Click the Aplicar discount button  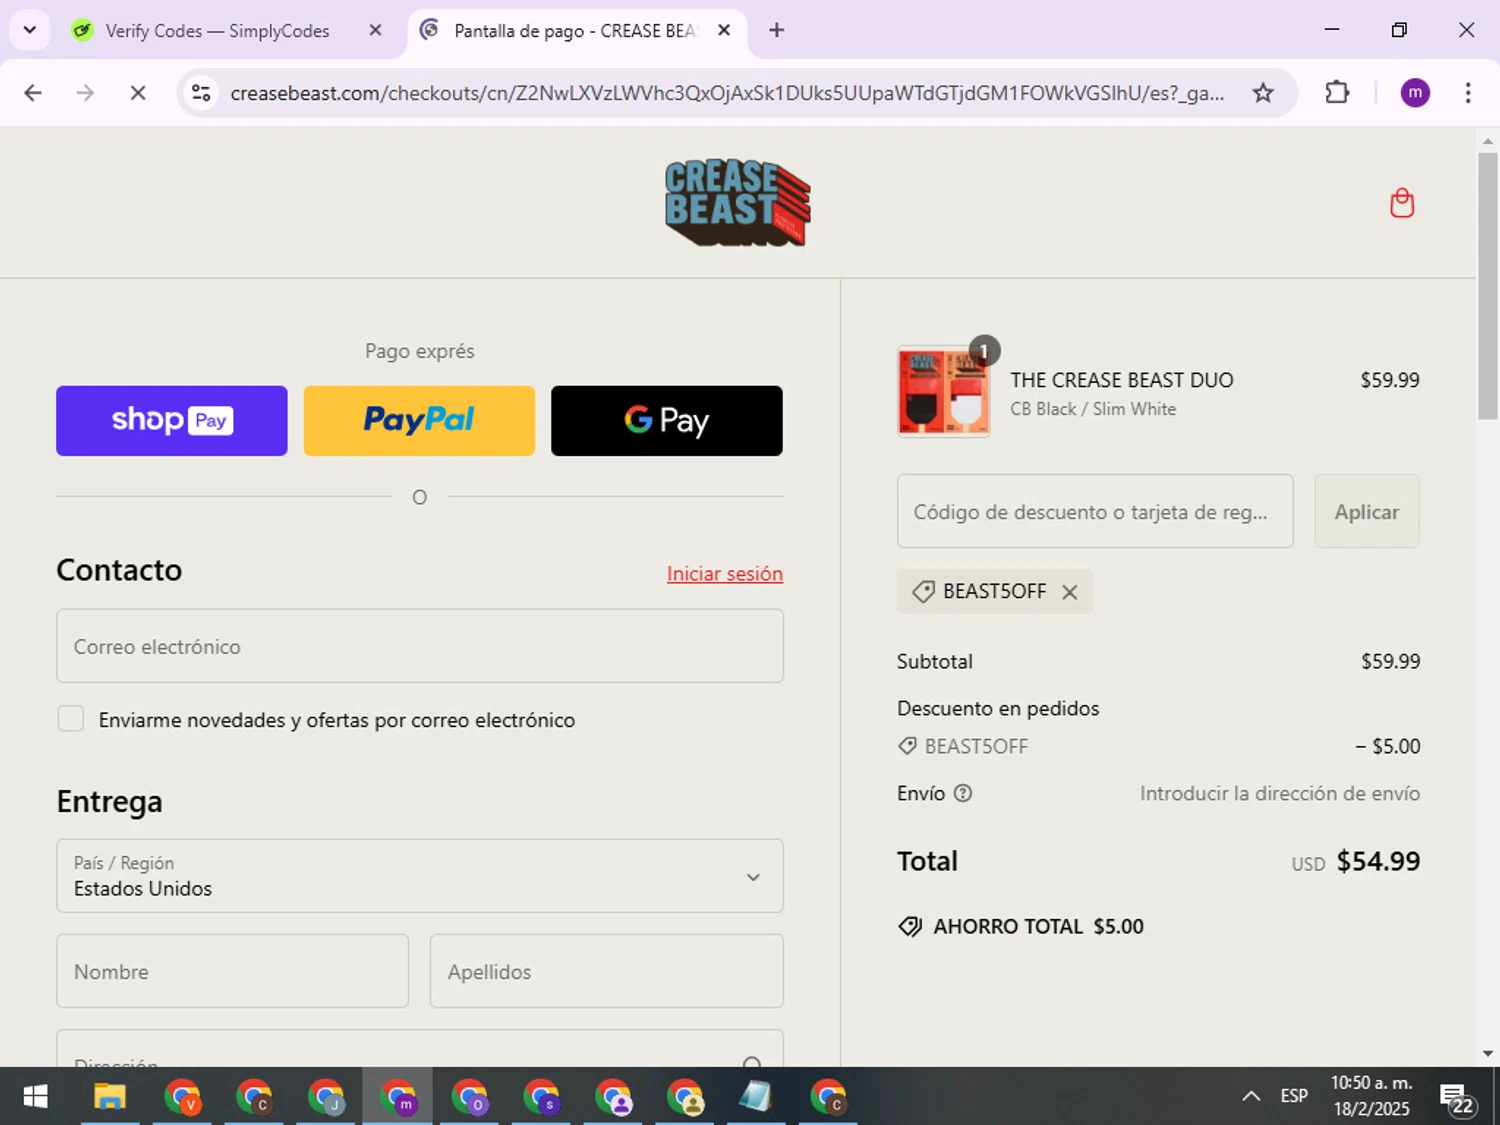(x=1367, y=511)
